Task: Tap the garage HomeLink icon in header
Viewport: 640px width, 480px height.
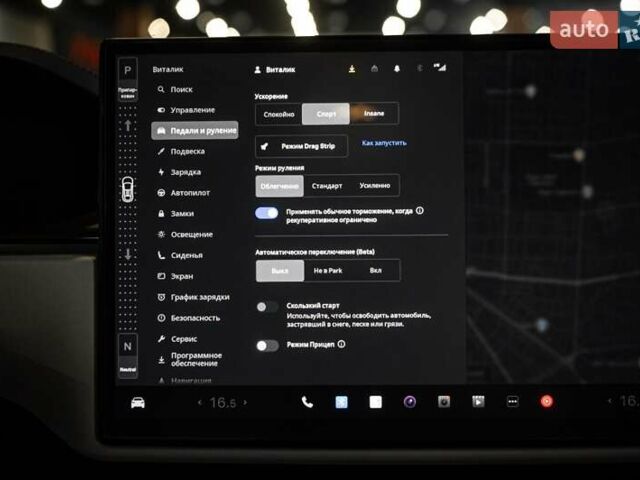Action: point(374,69)
